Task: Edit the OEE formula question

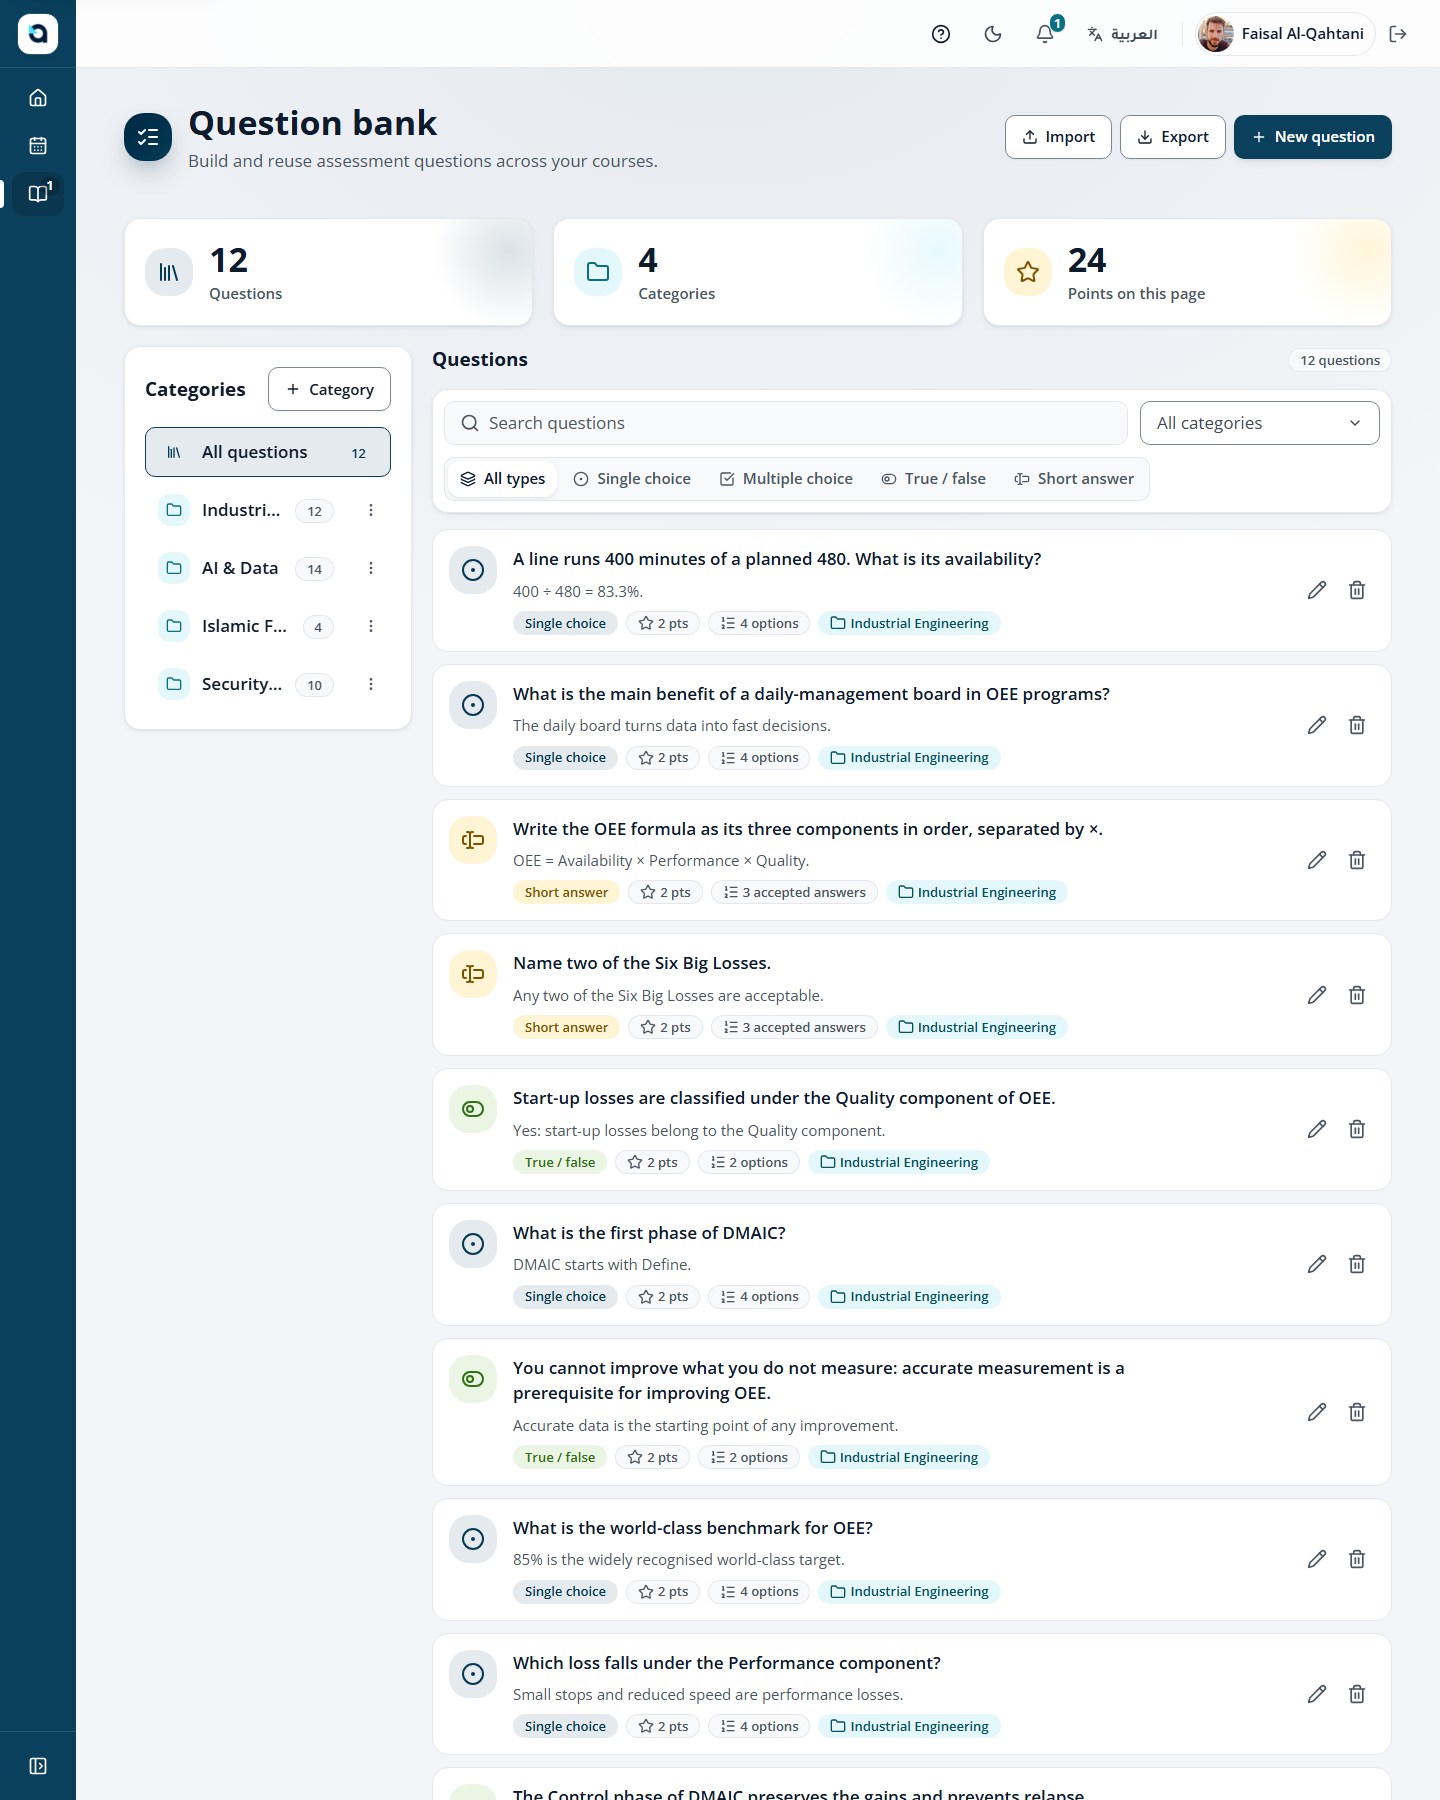Action: (x=1317, y=860)
